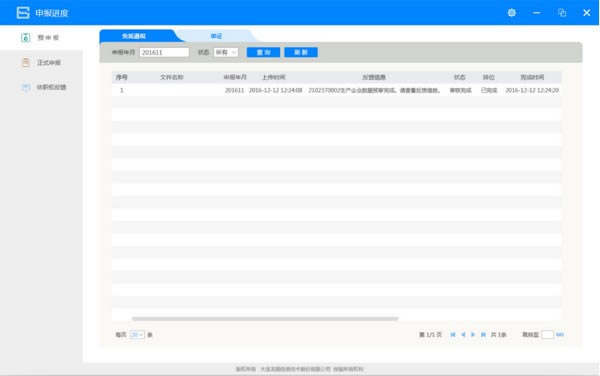Click the GO jump-to-page button
The width and height of the screenshot is (600, 376).
(x=560, y=335)
